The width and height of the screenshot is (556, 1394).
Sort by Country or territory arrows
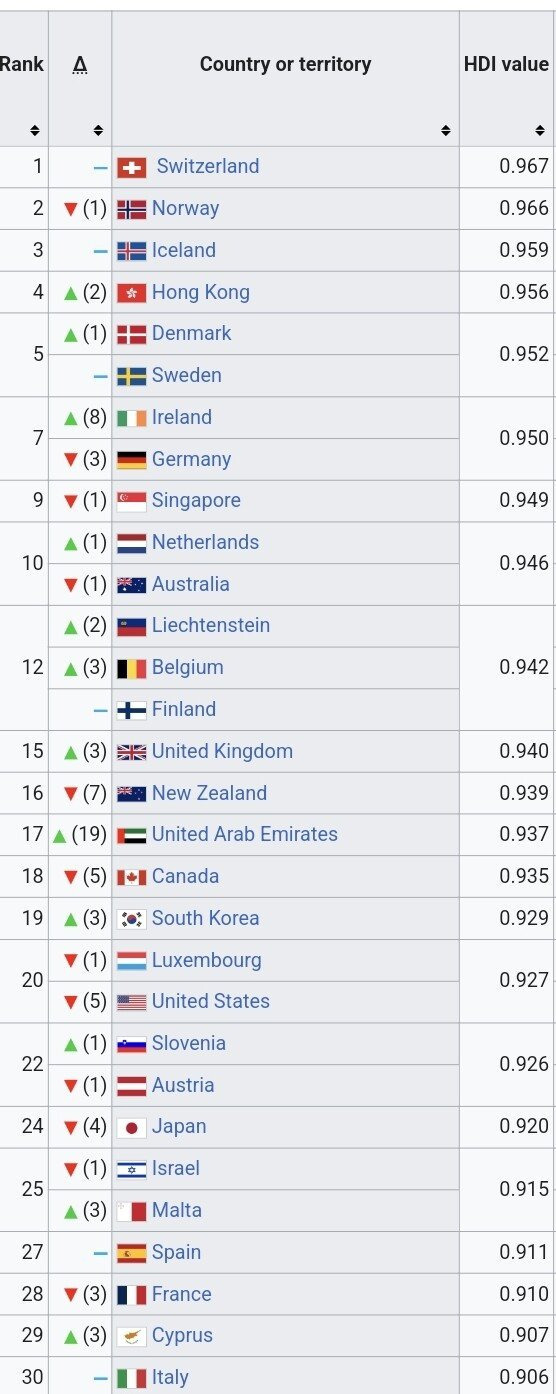(x=446, y=130)
